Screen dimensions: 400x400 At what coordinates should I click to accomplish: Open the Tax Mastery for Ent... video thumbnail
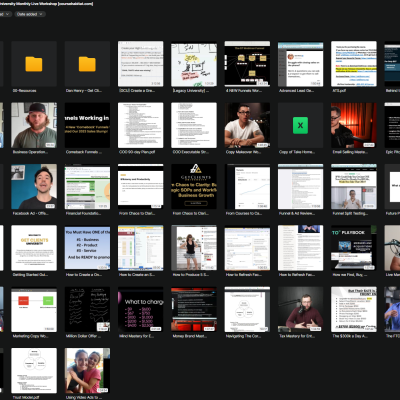(301, 309)
